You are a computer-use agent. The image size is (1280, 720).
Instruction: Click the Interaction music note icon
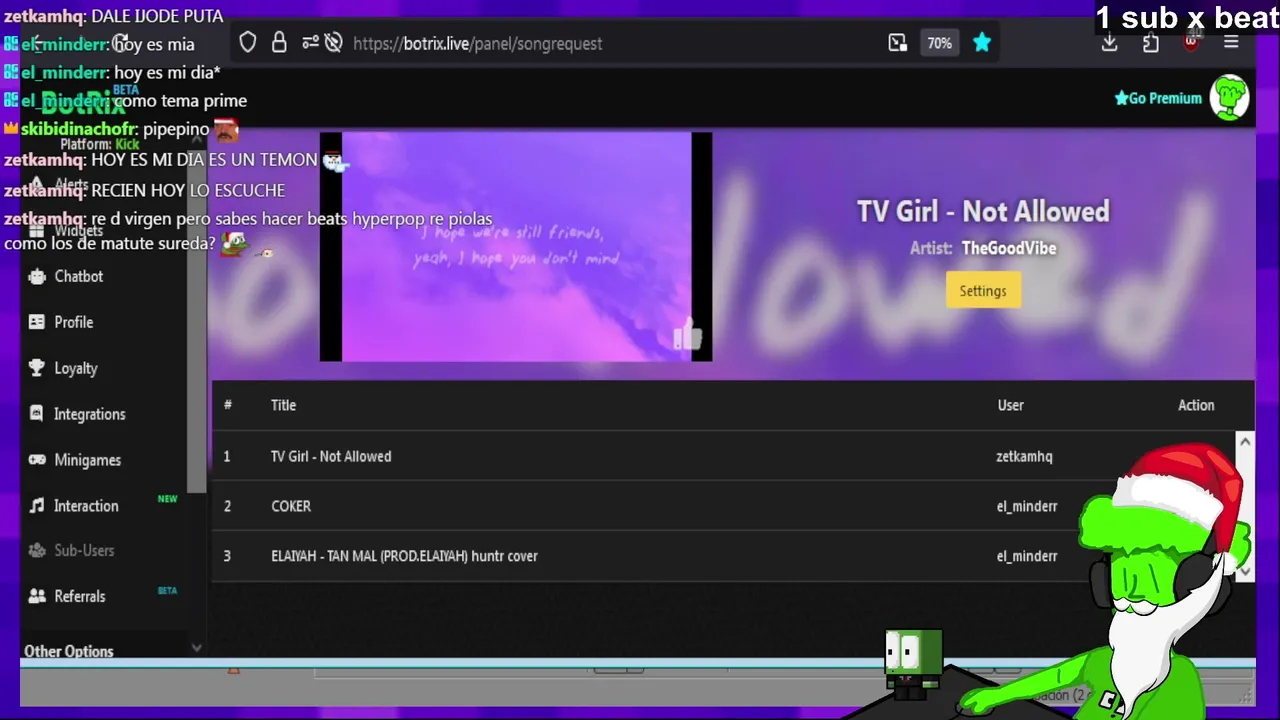pyautogui.click(x=37, y=506)
